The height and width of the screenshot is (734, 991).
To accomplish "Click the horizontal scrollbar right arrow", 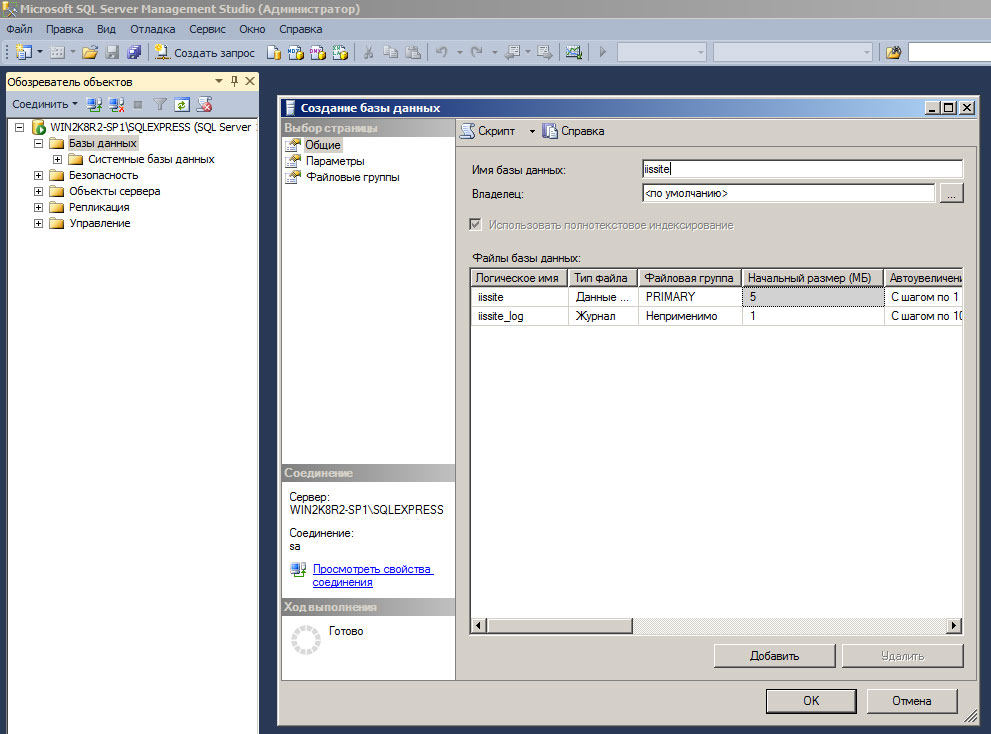I will (954, 625).
